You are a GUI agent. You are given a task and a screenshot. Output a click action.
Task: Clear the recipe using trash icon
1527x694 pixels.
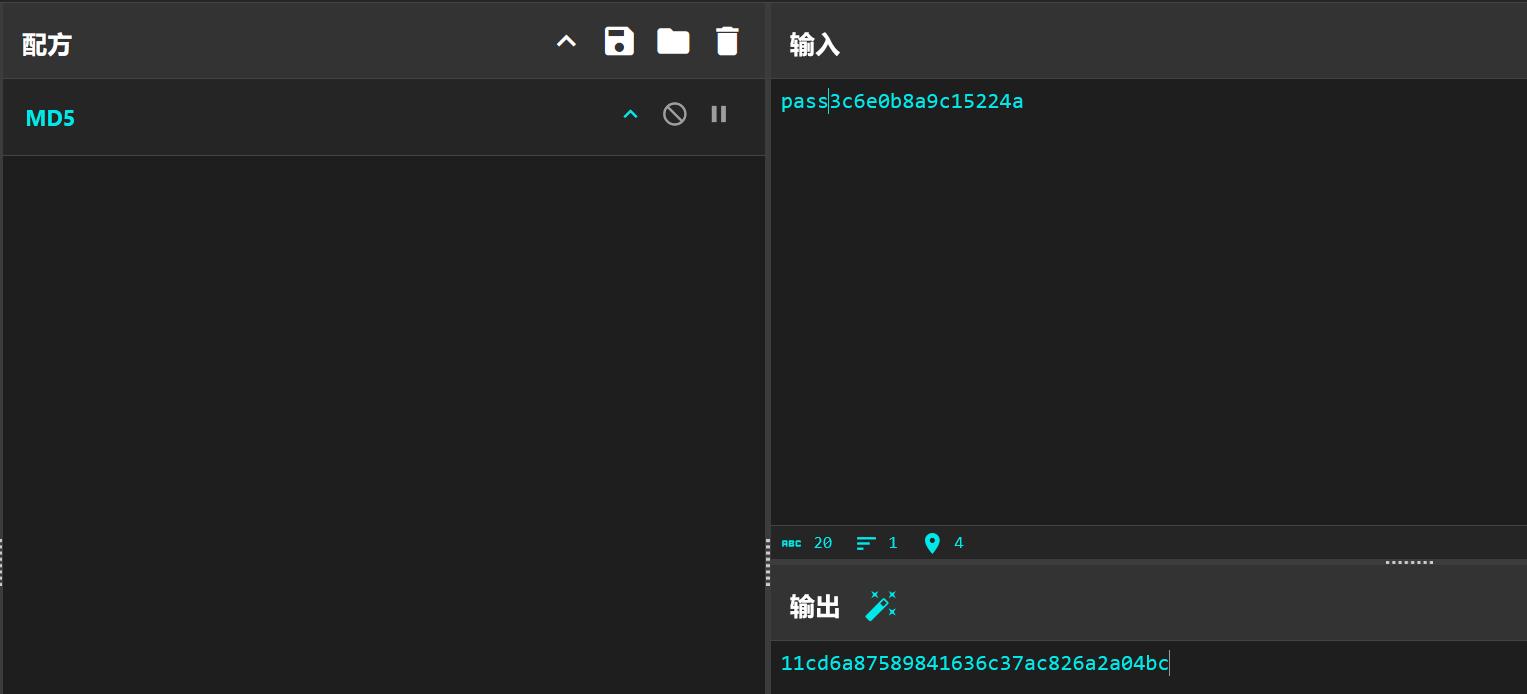[727, 41]
